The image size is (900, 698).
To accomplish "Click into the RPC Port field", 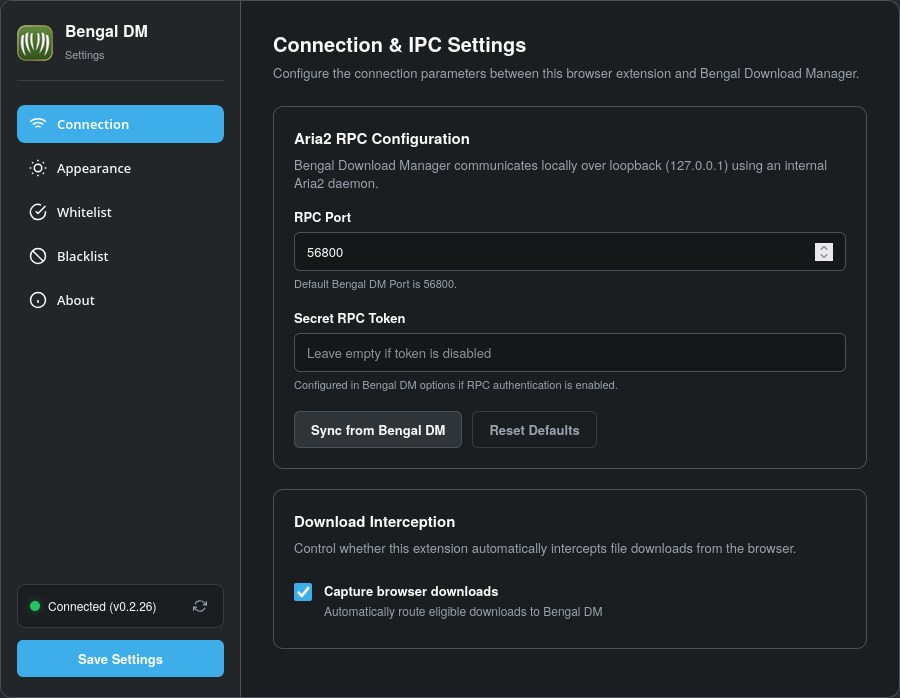I will point(569,251).
